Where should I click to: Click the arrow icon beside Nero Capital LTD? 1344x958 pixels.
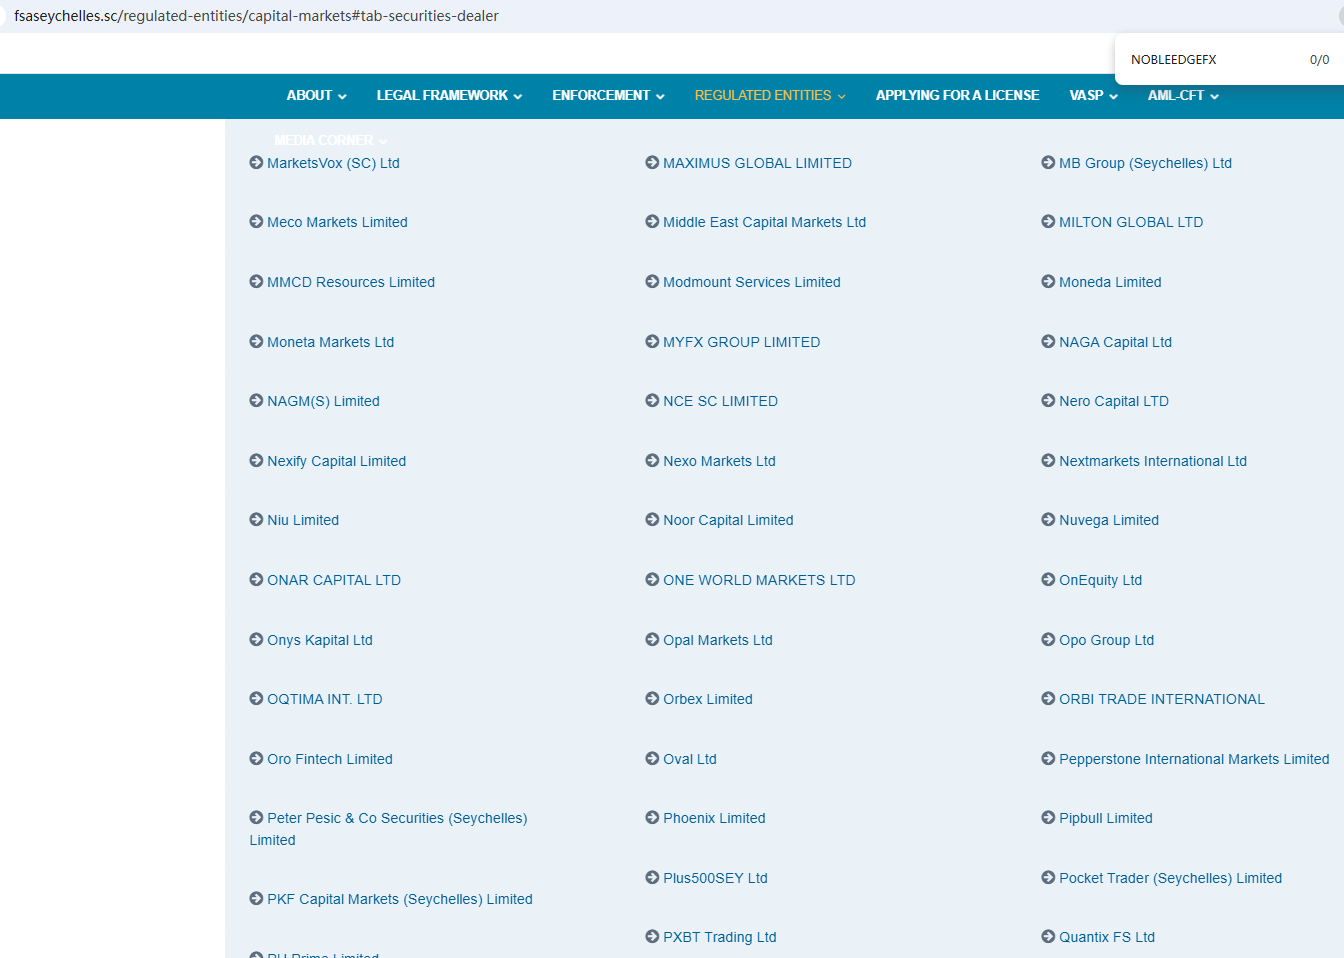point(1048,400)
